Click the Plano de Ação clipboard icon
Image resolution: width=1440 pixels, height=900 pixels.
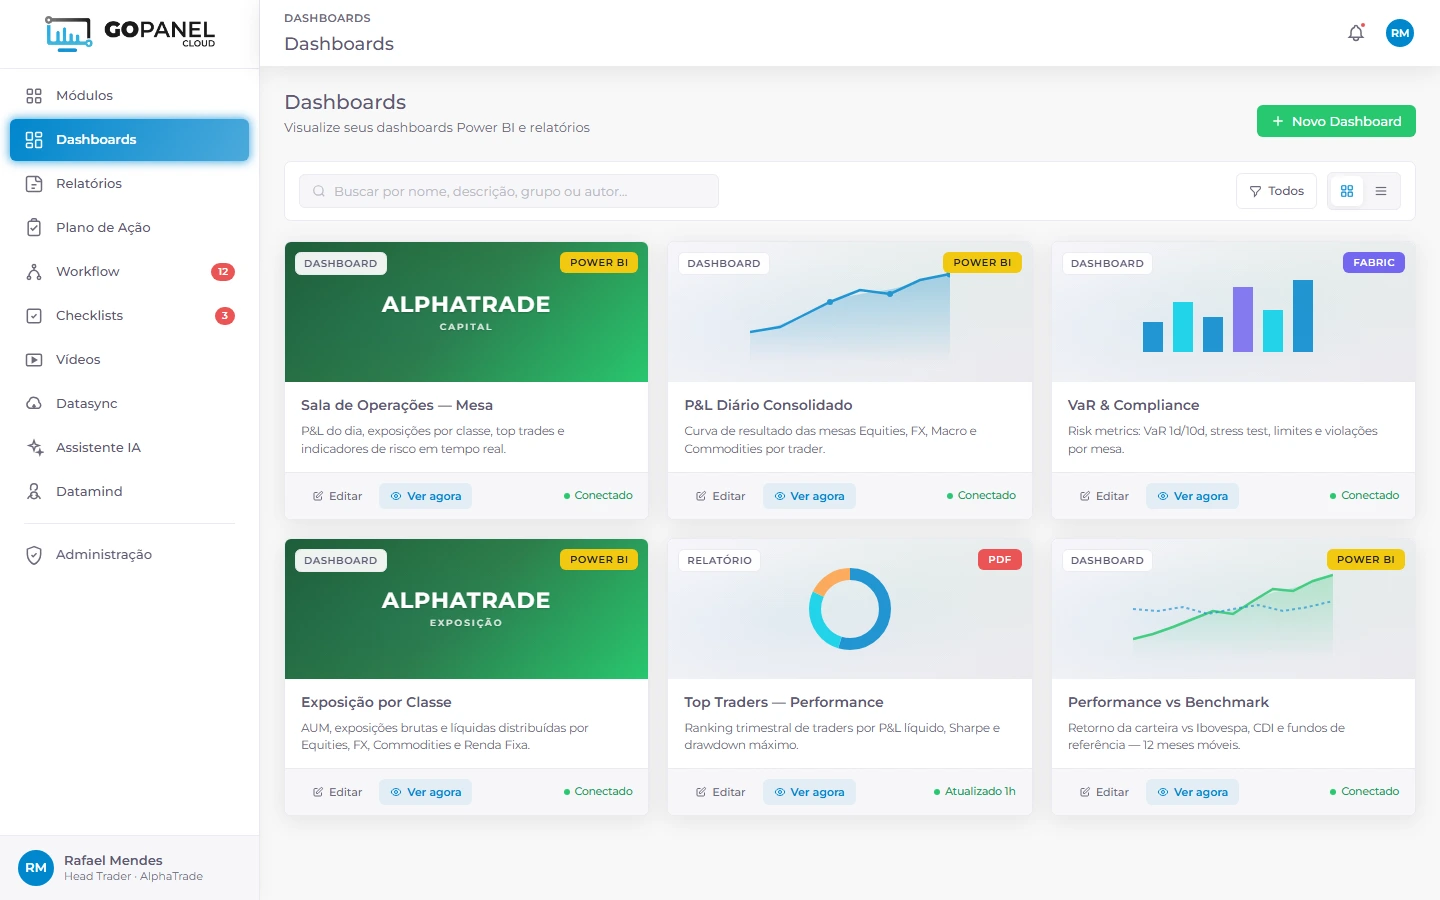point(34,228)
